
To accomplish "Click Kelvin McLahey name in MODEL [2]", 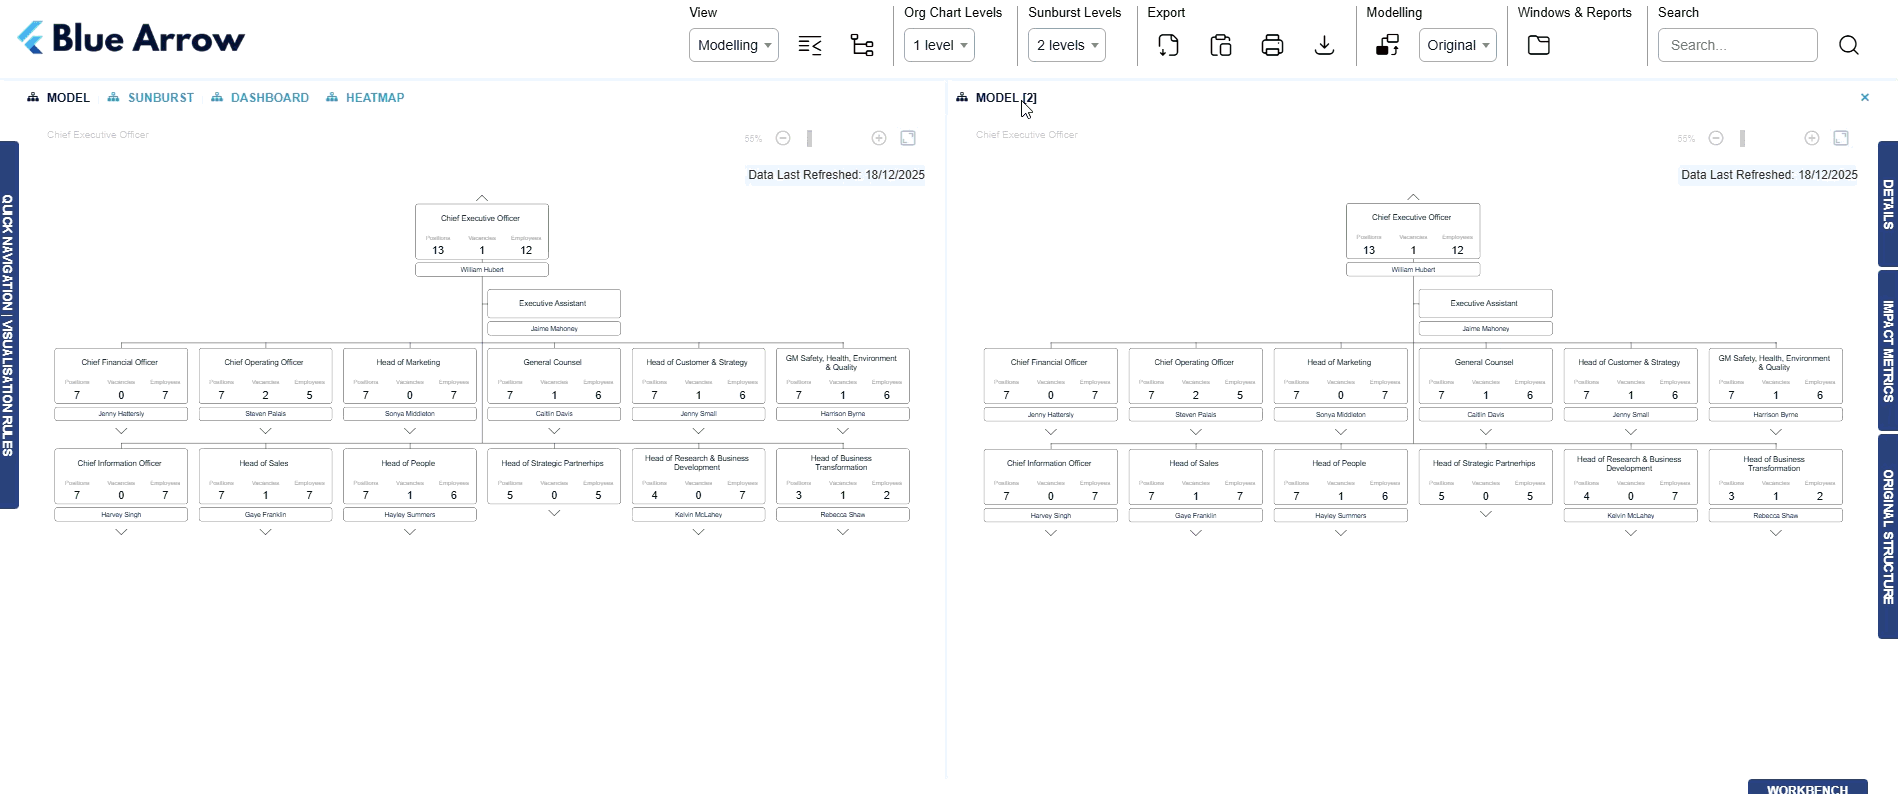I will (x=1631, y=516).
